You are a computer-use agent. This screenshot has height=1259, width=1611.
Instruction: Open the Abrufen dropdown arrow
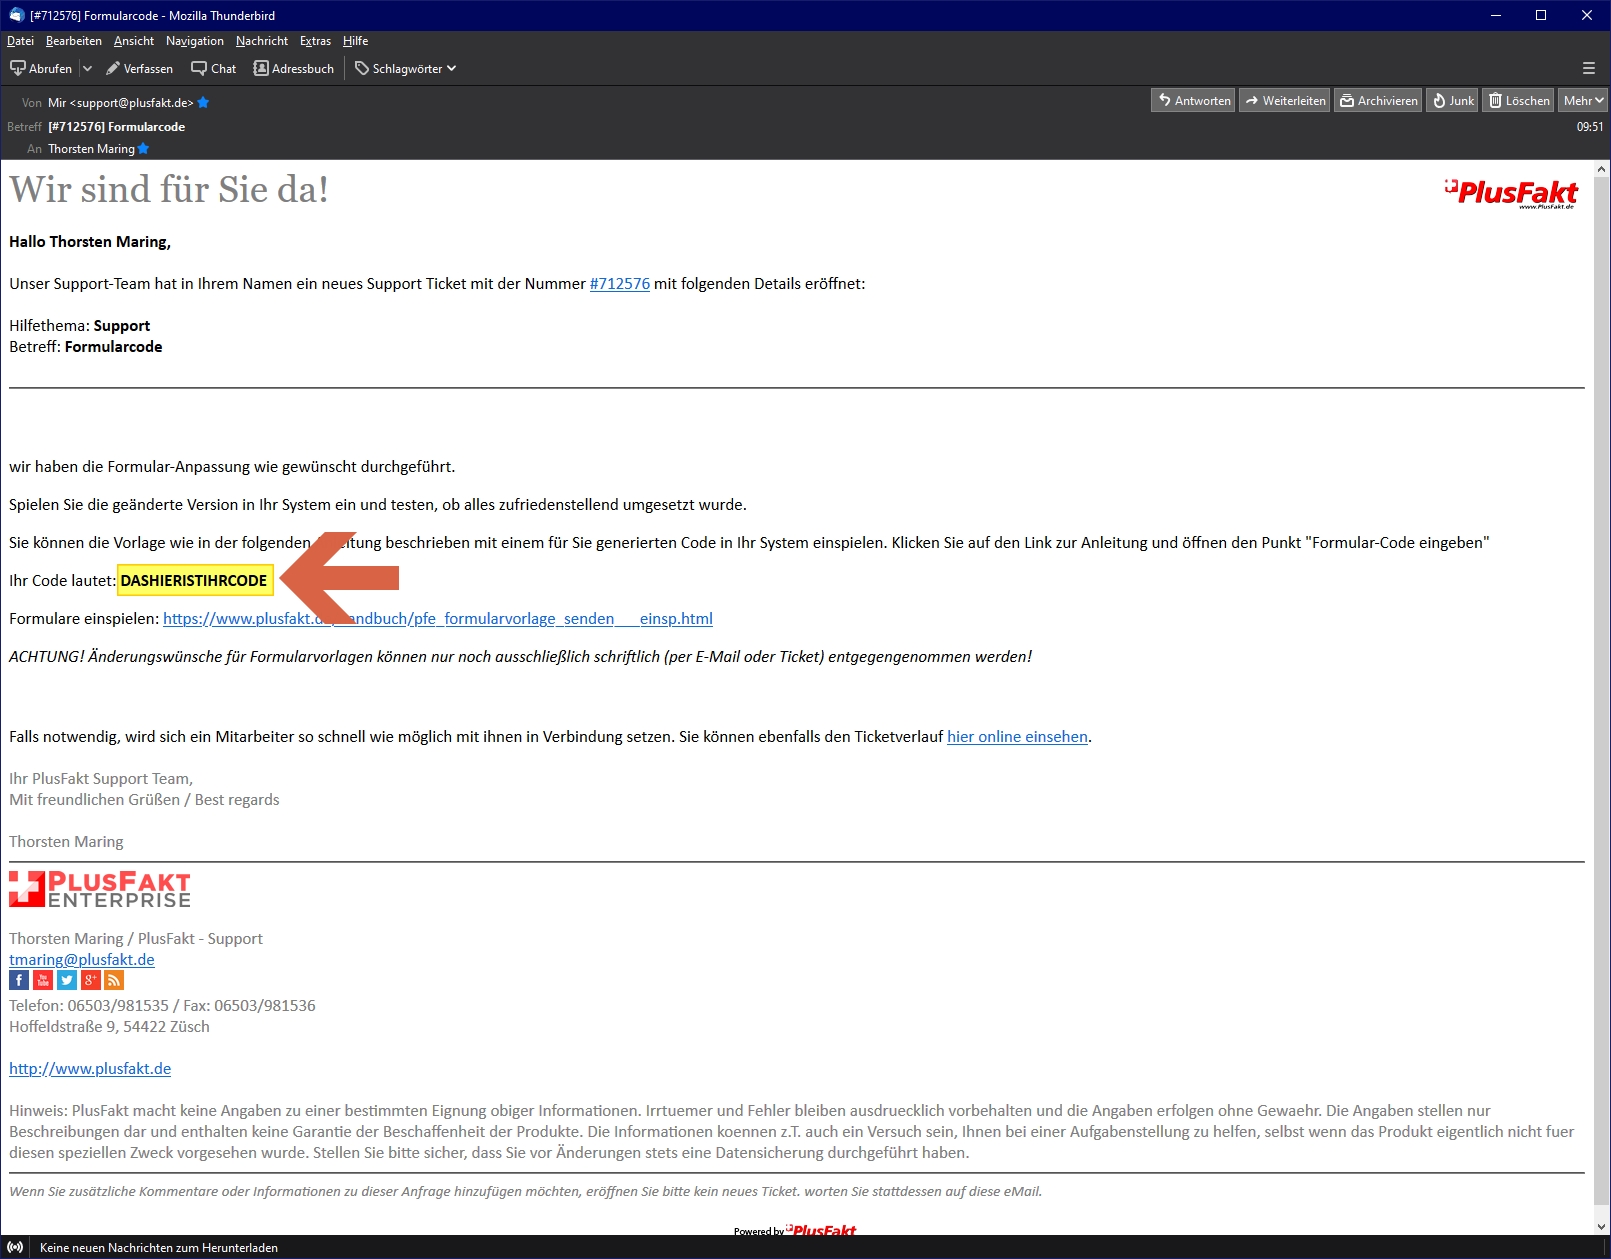point(87,69)
